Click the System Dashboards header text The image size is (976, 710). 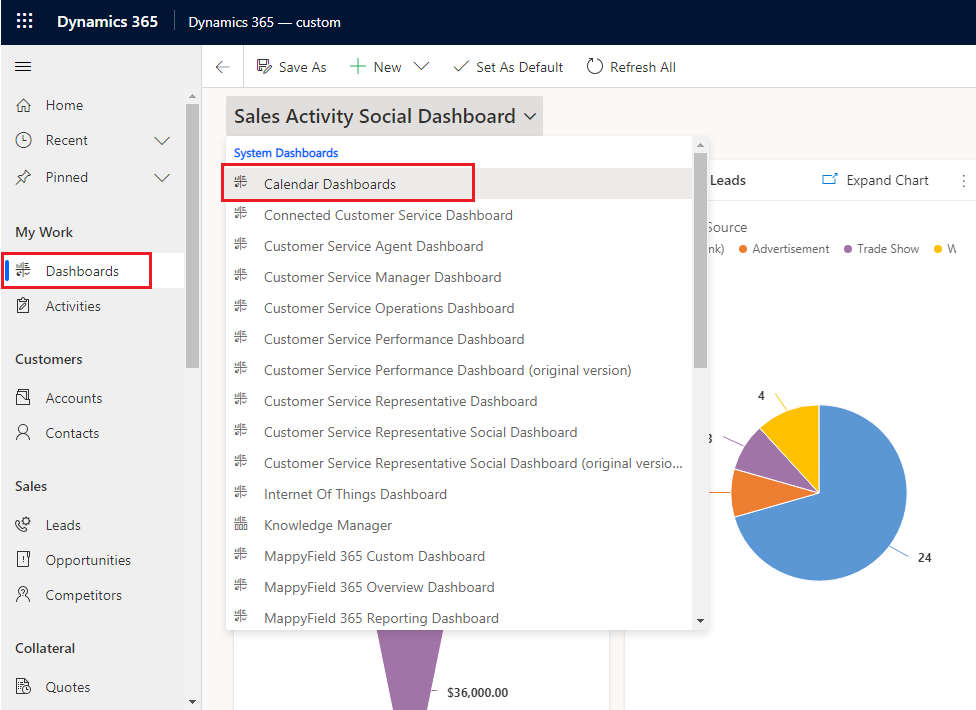pyautogui.click(x=286, y=152)
